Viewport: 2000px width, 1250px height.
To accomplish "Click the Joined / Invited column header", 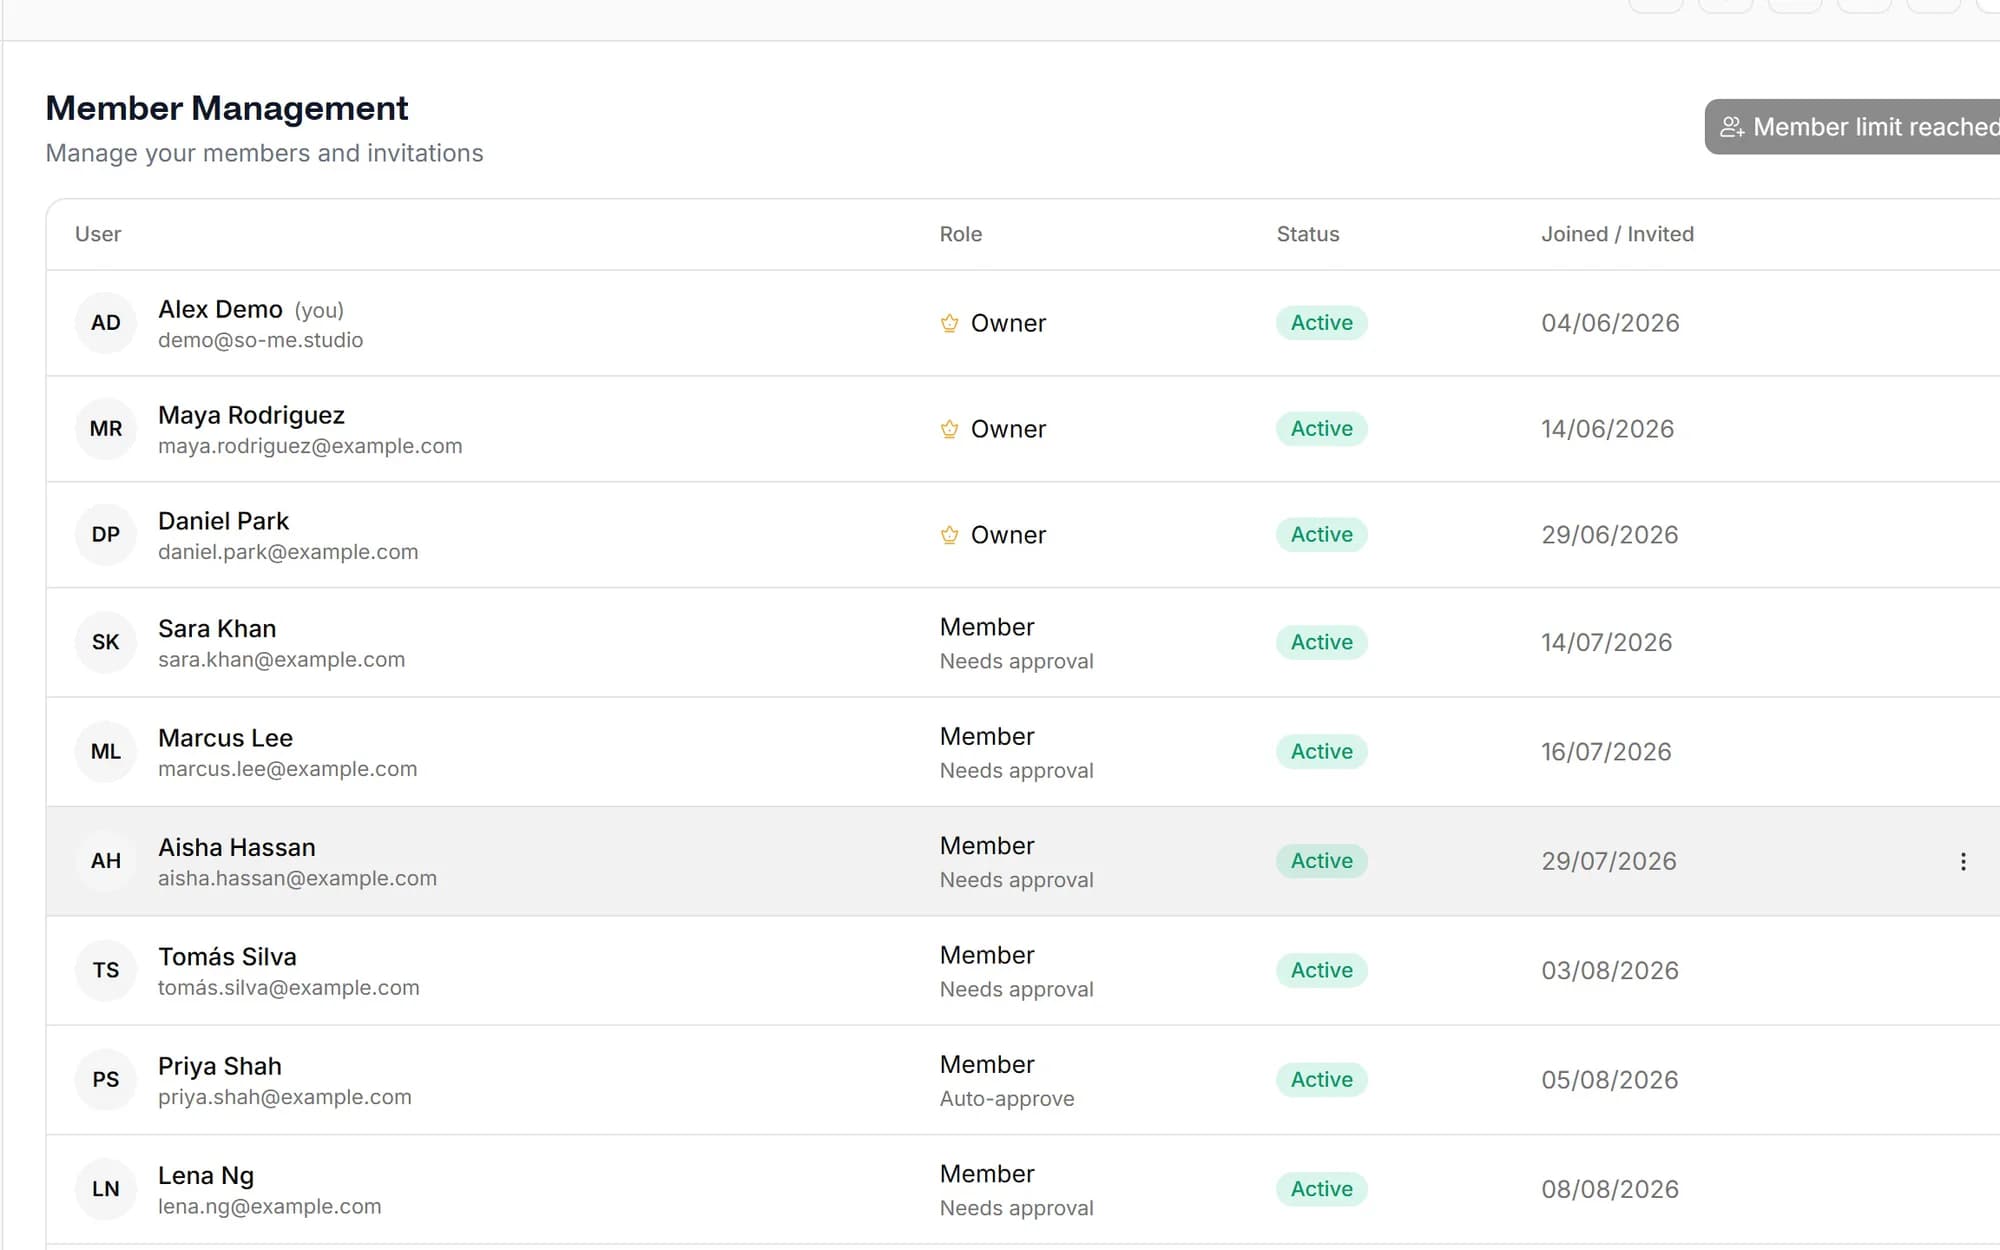I will [1617, 234].
